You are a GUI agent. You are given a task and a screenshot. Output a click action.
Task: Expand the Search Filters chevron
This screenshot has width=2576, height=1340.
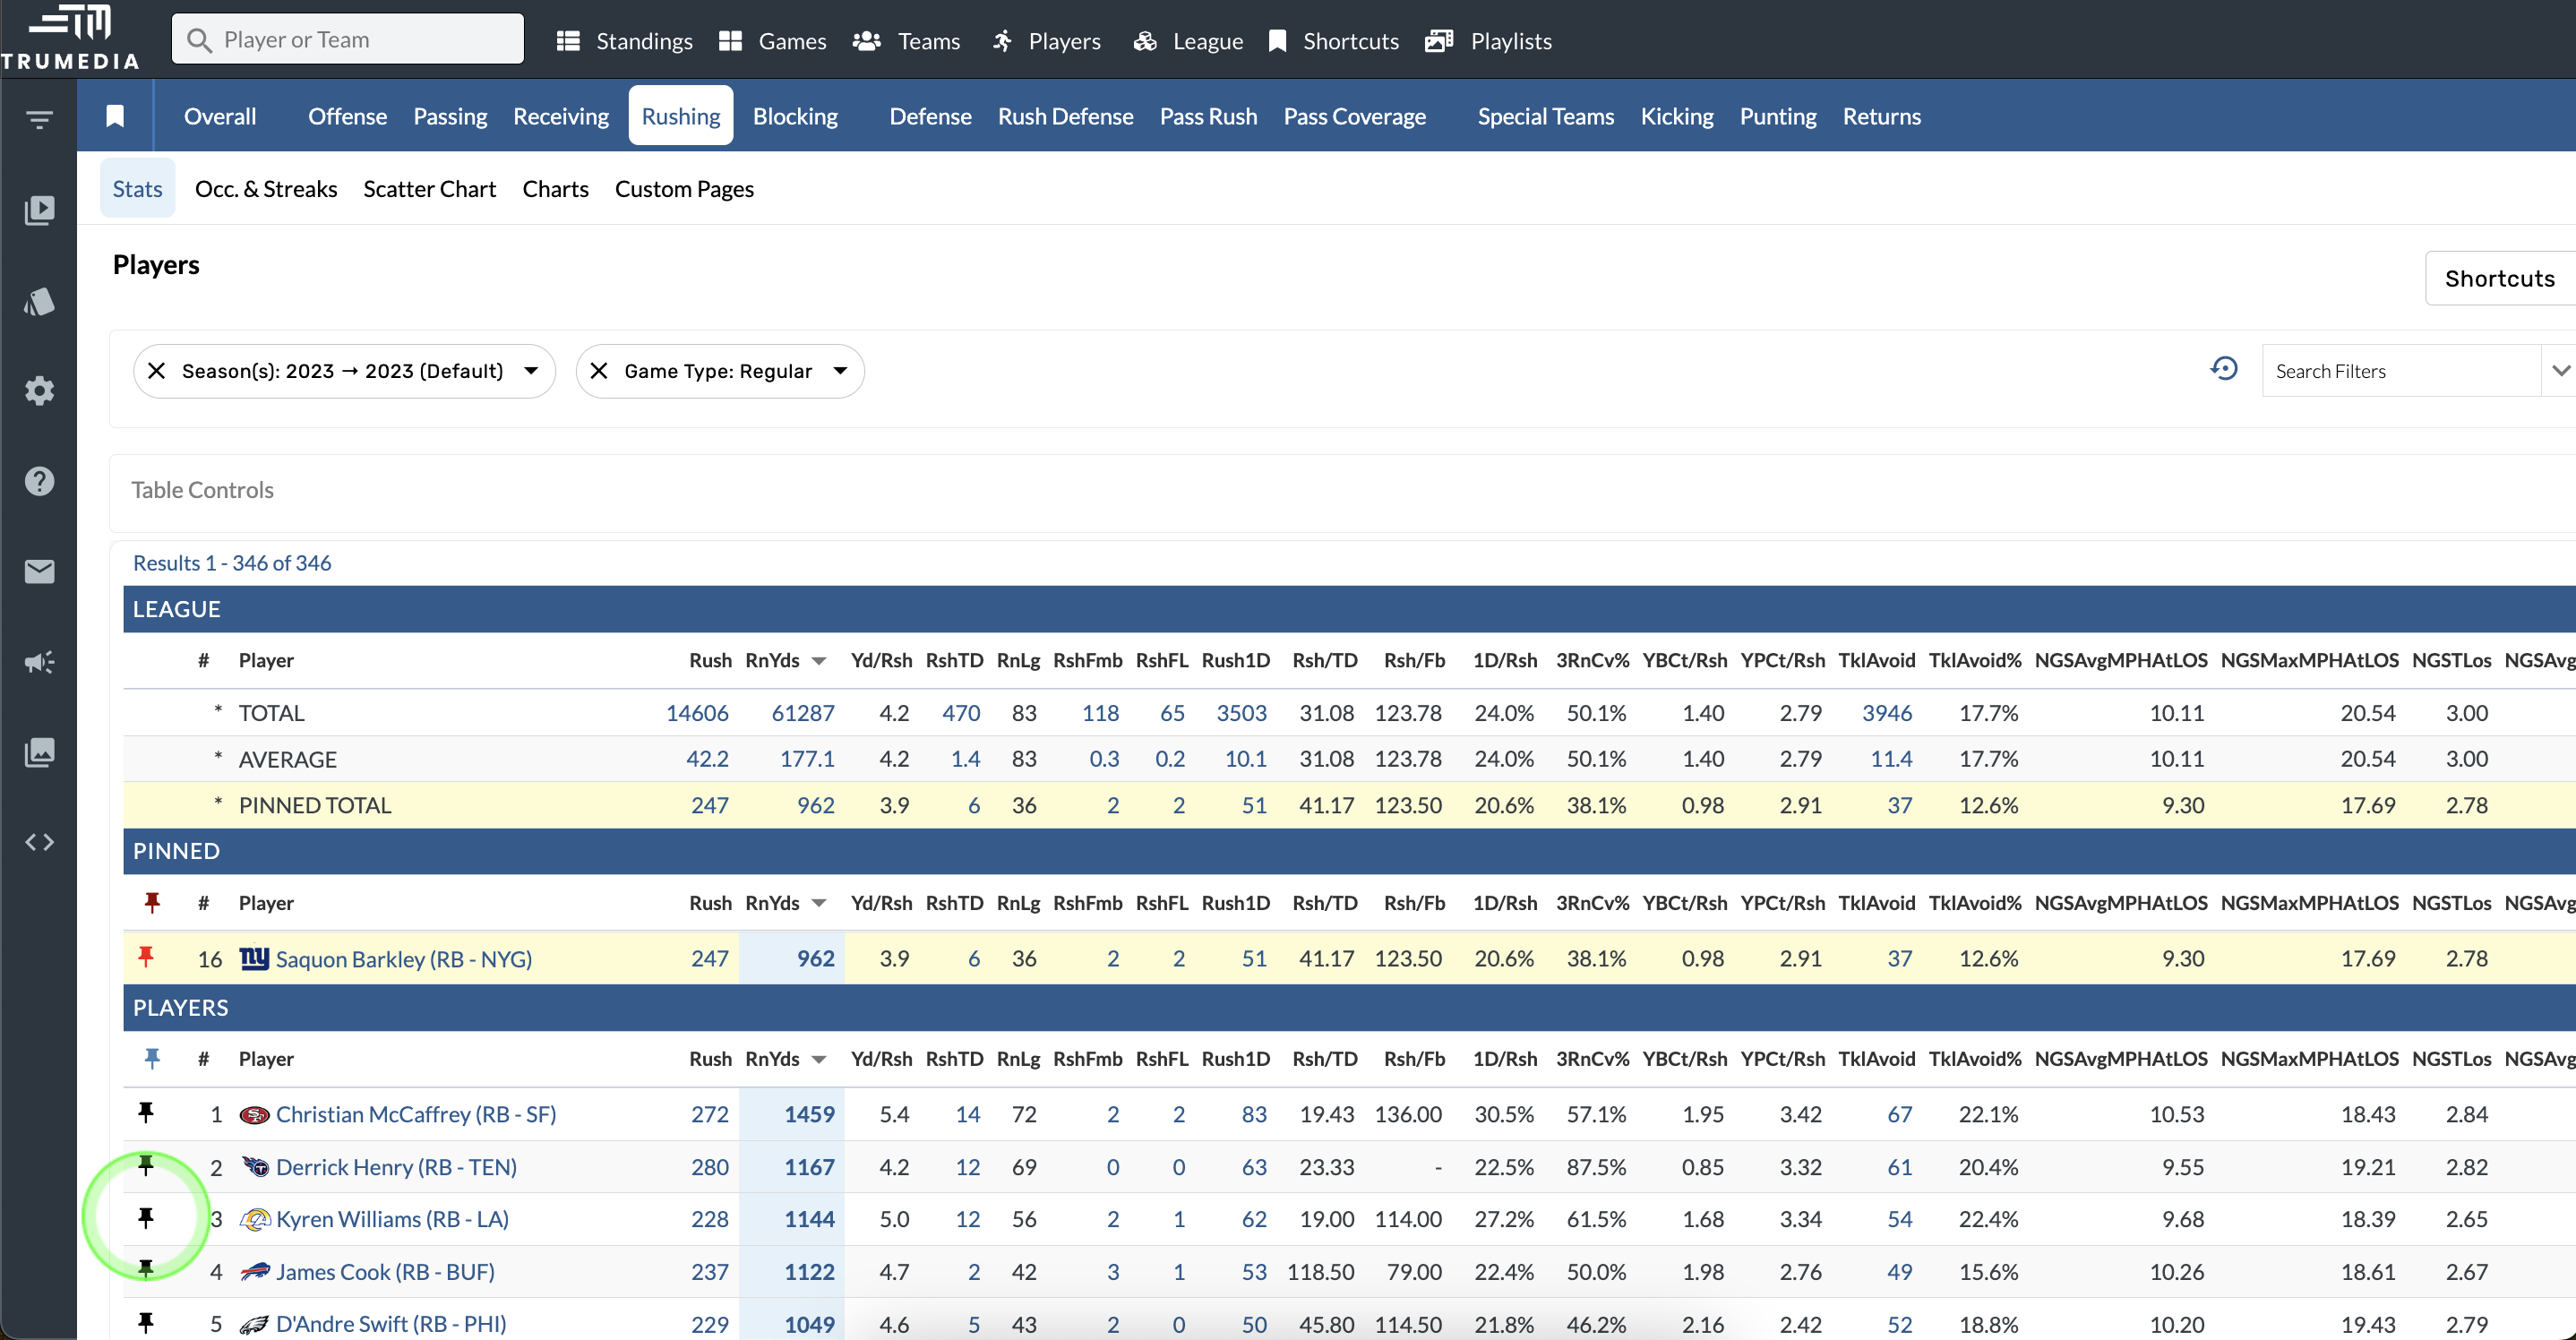pyautogui.click(x=2559, y=371)
